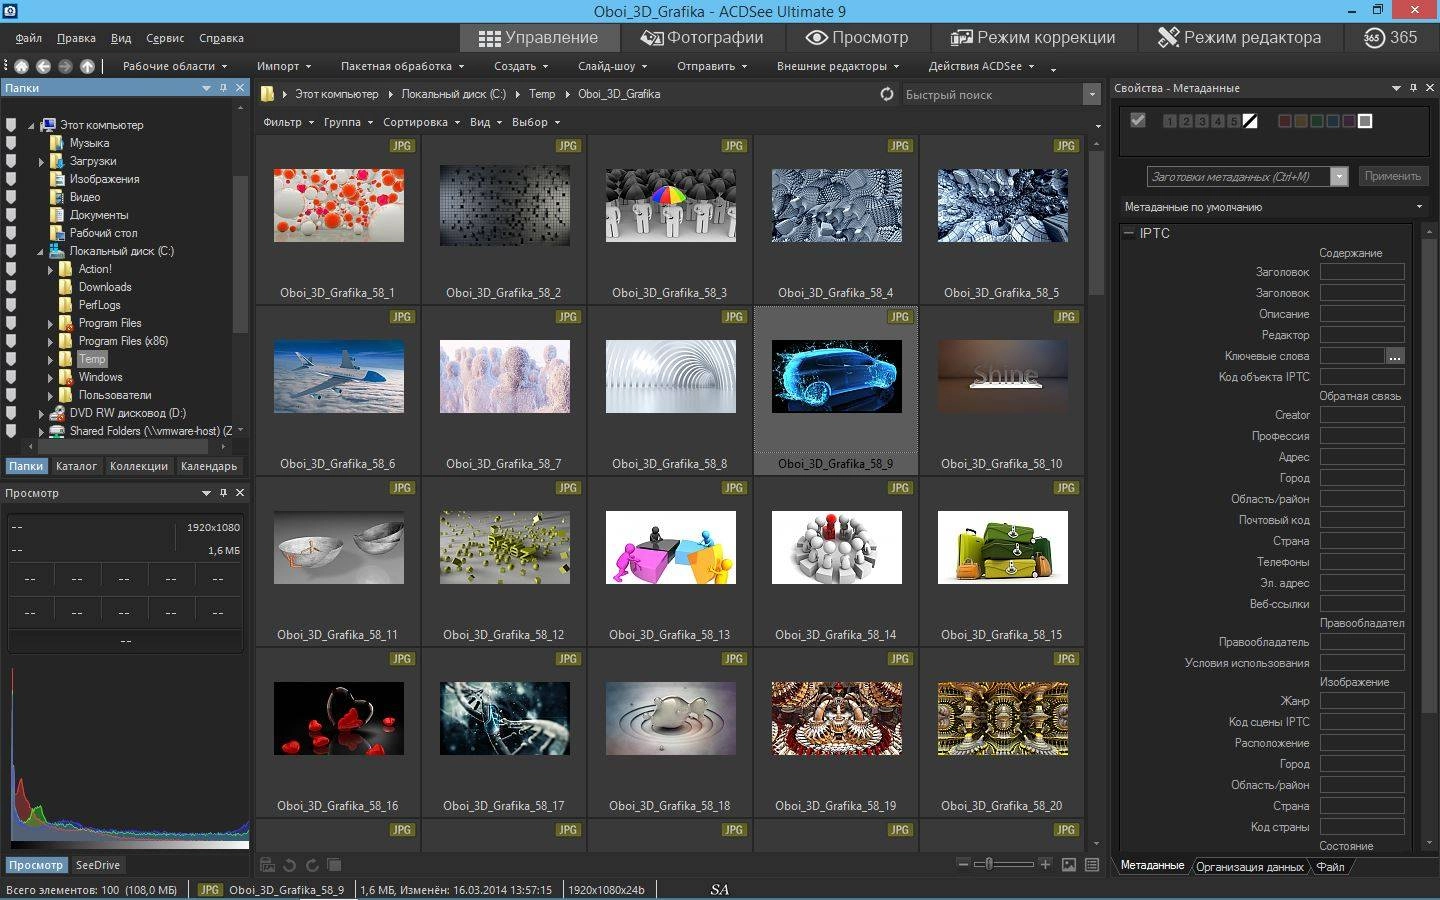Open the 365 mode
Image resolution: width=1440 pixels, height=900 pixels.
pyautogui.click(x=1390, y=37)
